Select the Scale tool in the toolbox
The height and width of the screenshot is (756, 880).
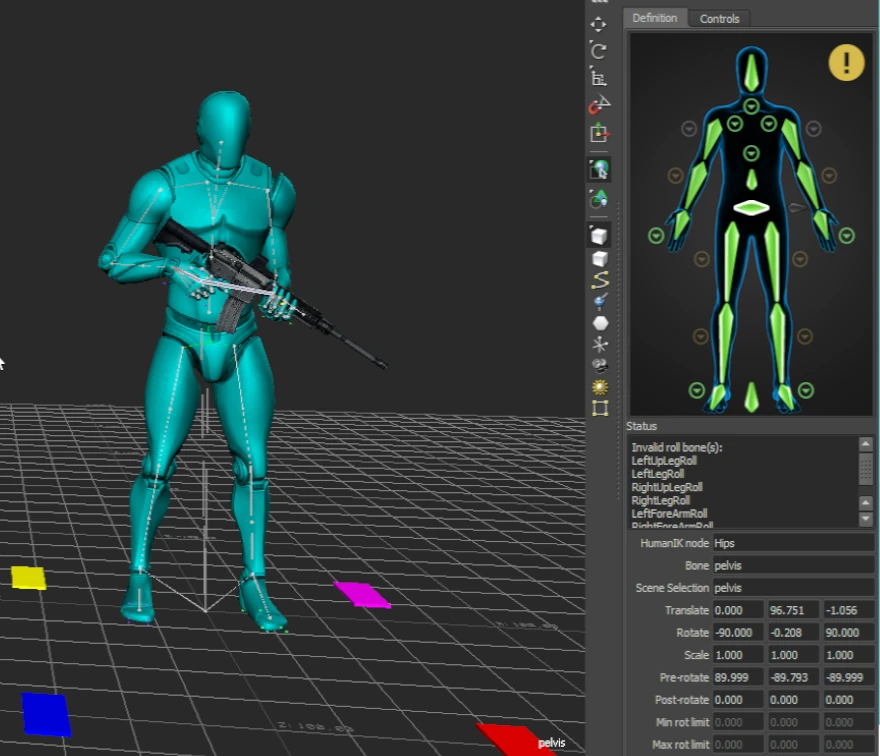point(599,77)
